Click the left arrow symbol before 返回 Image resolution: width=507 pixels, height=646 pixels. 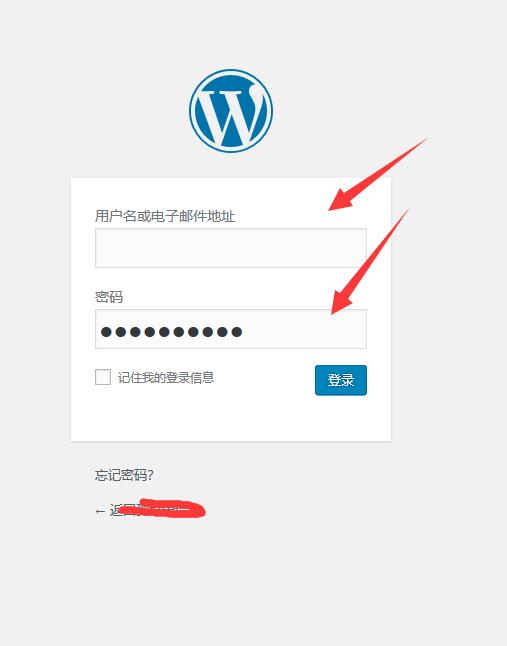click(100, 511)
